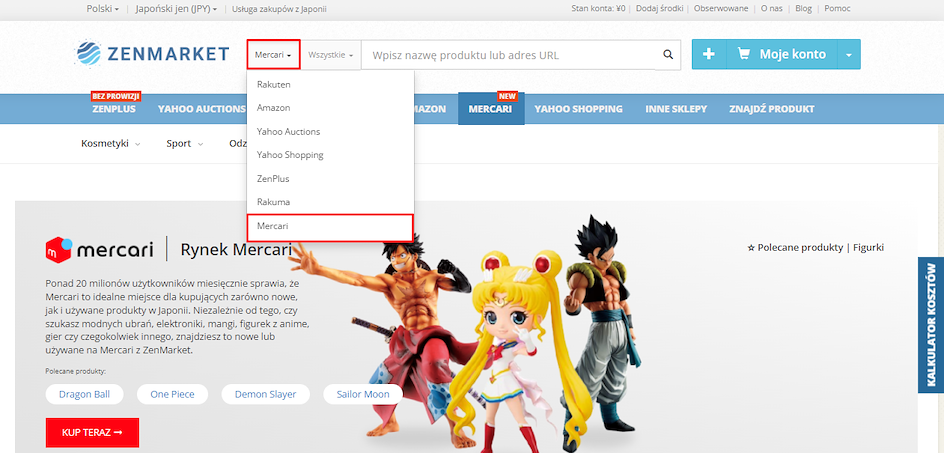This screenshot has height=453, width=944.
Task: Click the product search input field
Action: (x=511, y=55)
